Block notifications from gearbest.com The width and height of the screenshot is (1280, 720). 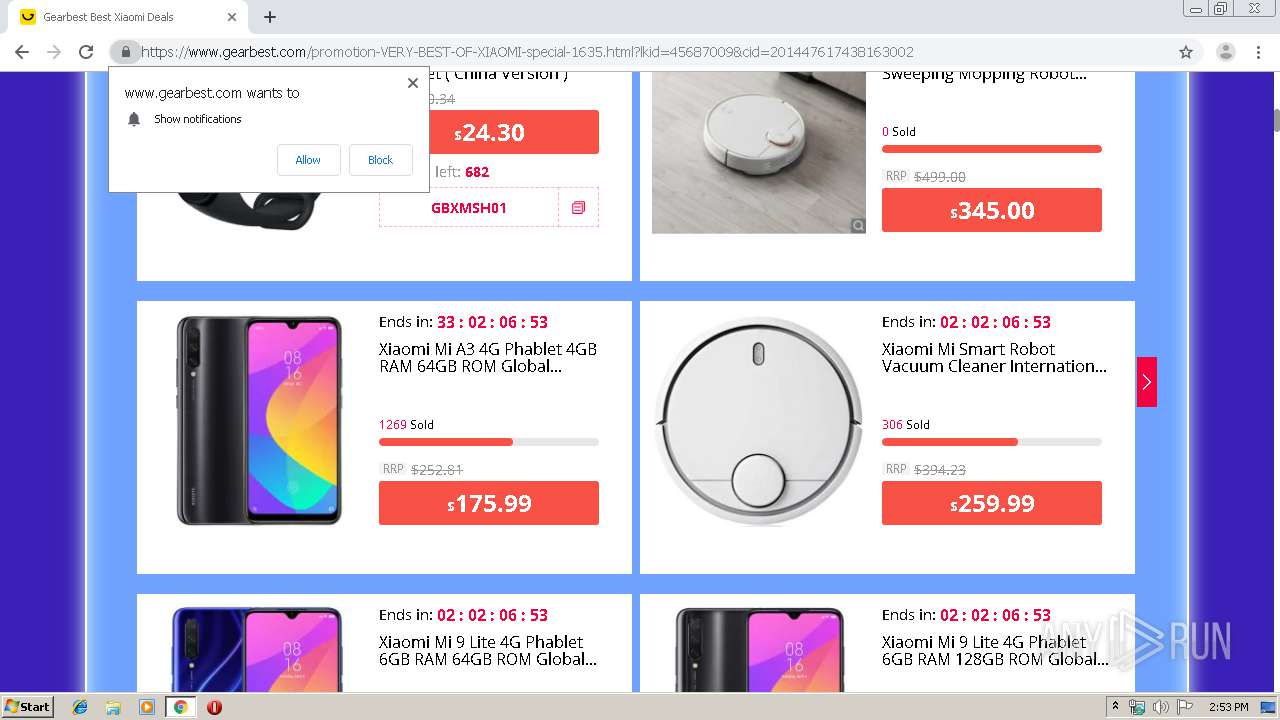[x=380, y=160]
